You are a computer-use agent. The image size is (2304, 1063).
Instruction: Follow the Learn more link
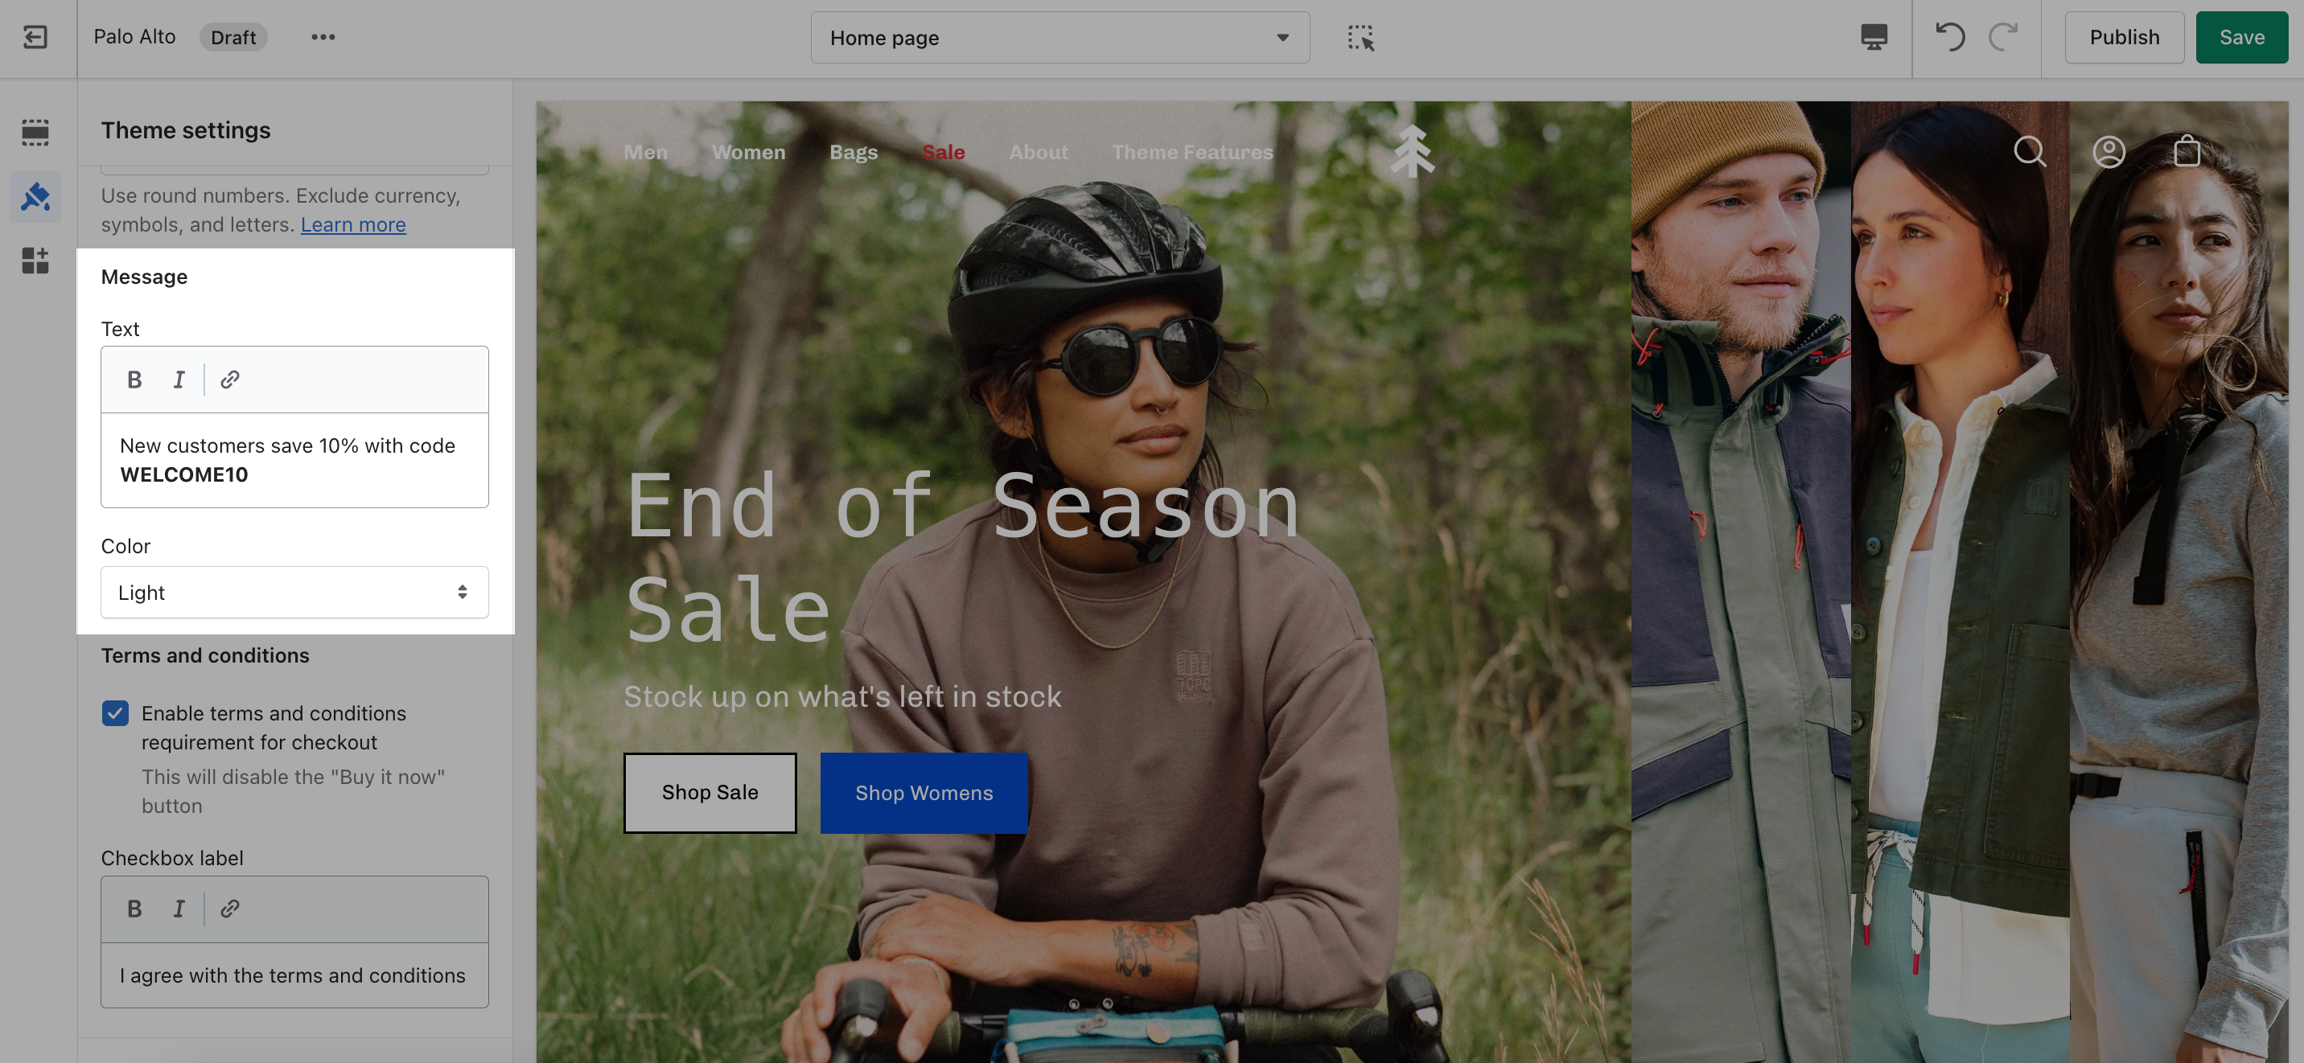pos(353,224)
